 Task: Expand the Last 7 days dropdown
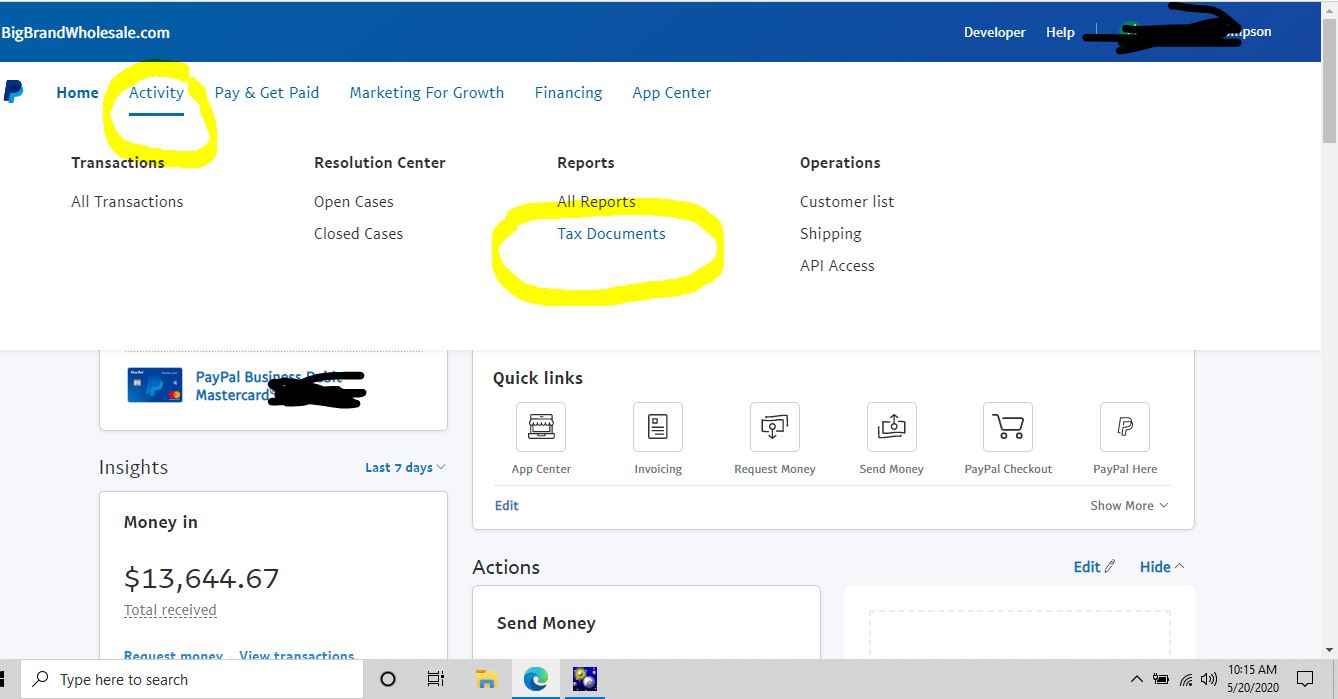pyautogui.click(x=405, y=467)
